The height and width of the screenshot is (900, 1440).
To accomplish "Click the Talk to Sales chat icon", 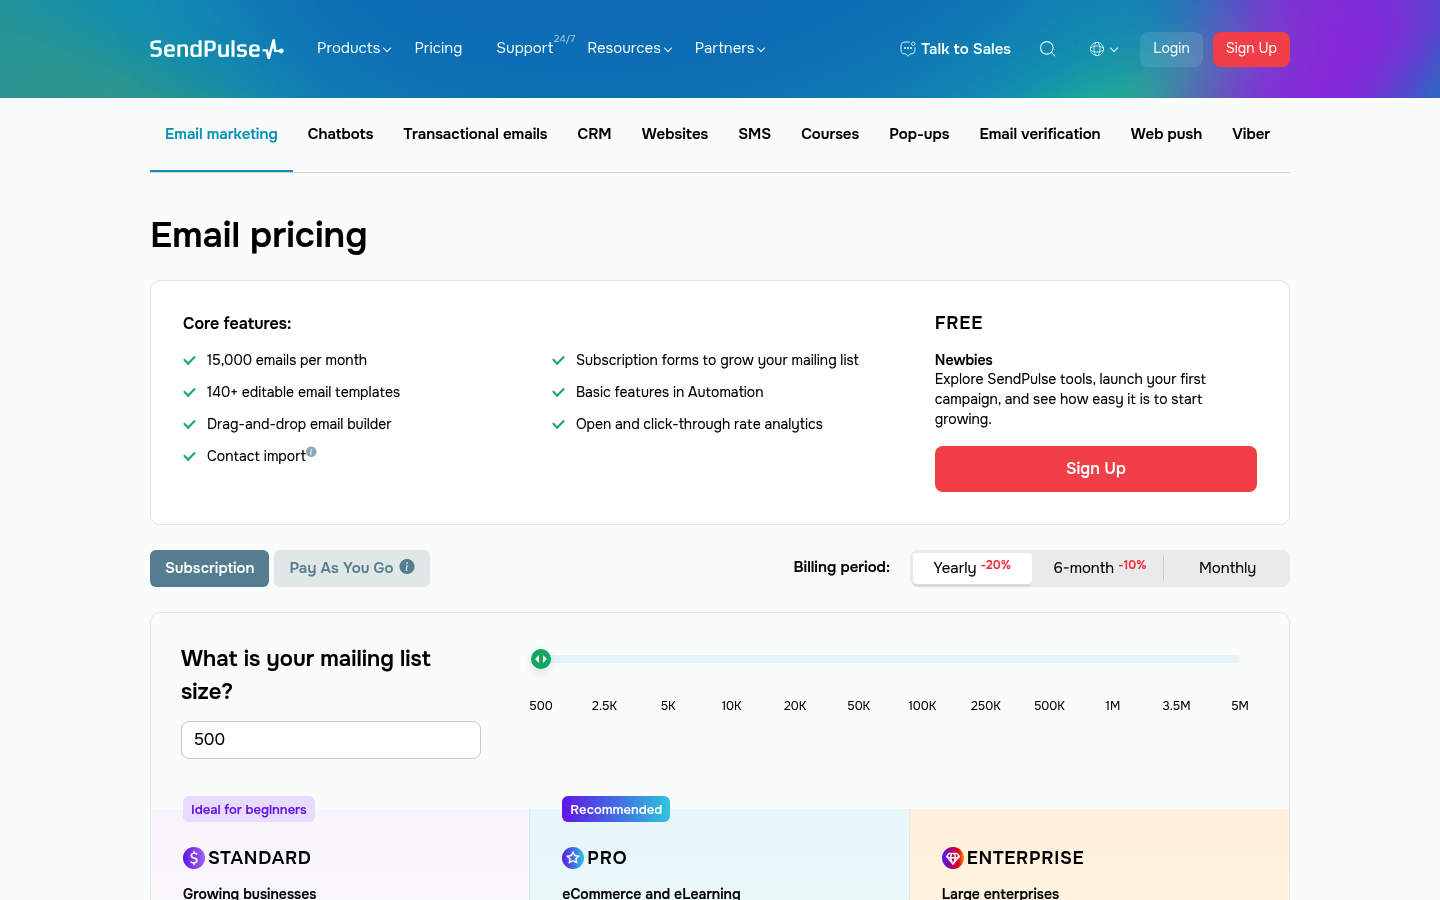I will [x=908, y=49].
